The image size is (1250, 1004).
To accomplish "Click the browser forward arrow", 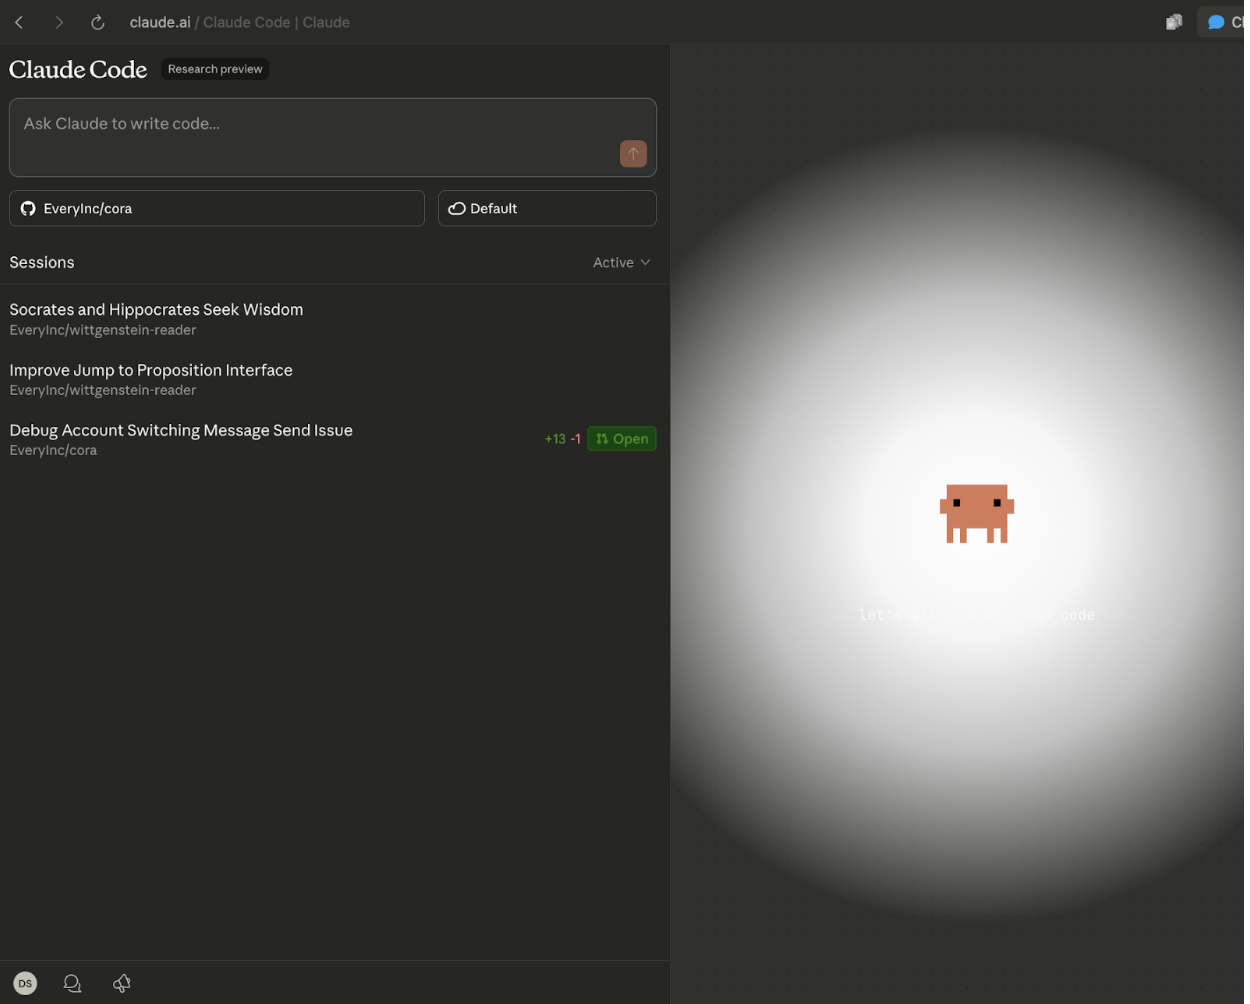I will pos(59,22).
